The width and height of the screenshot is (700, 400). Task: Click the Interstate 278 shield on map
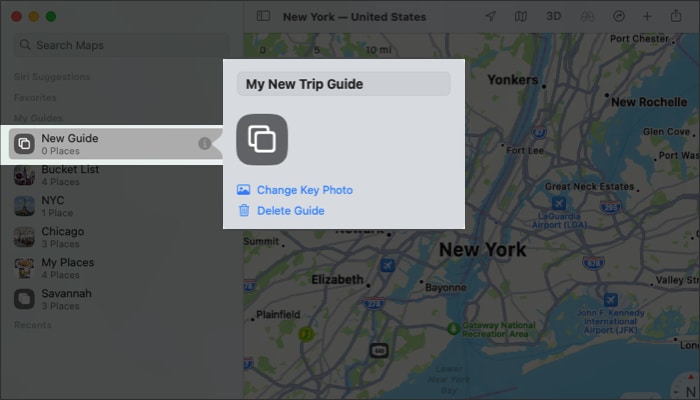tap(373, 304)
